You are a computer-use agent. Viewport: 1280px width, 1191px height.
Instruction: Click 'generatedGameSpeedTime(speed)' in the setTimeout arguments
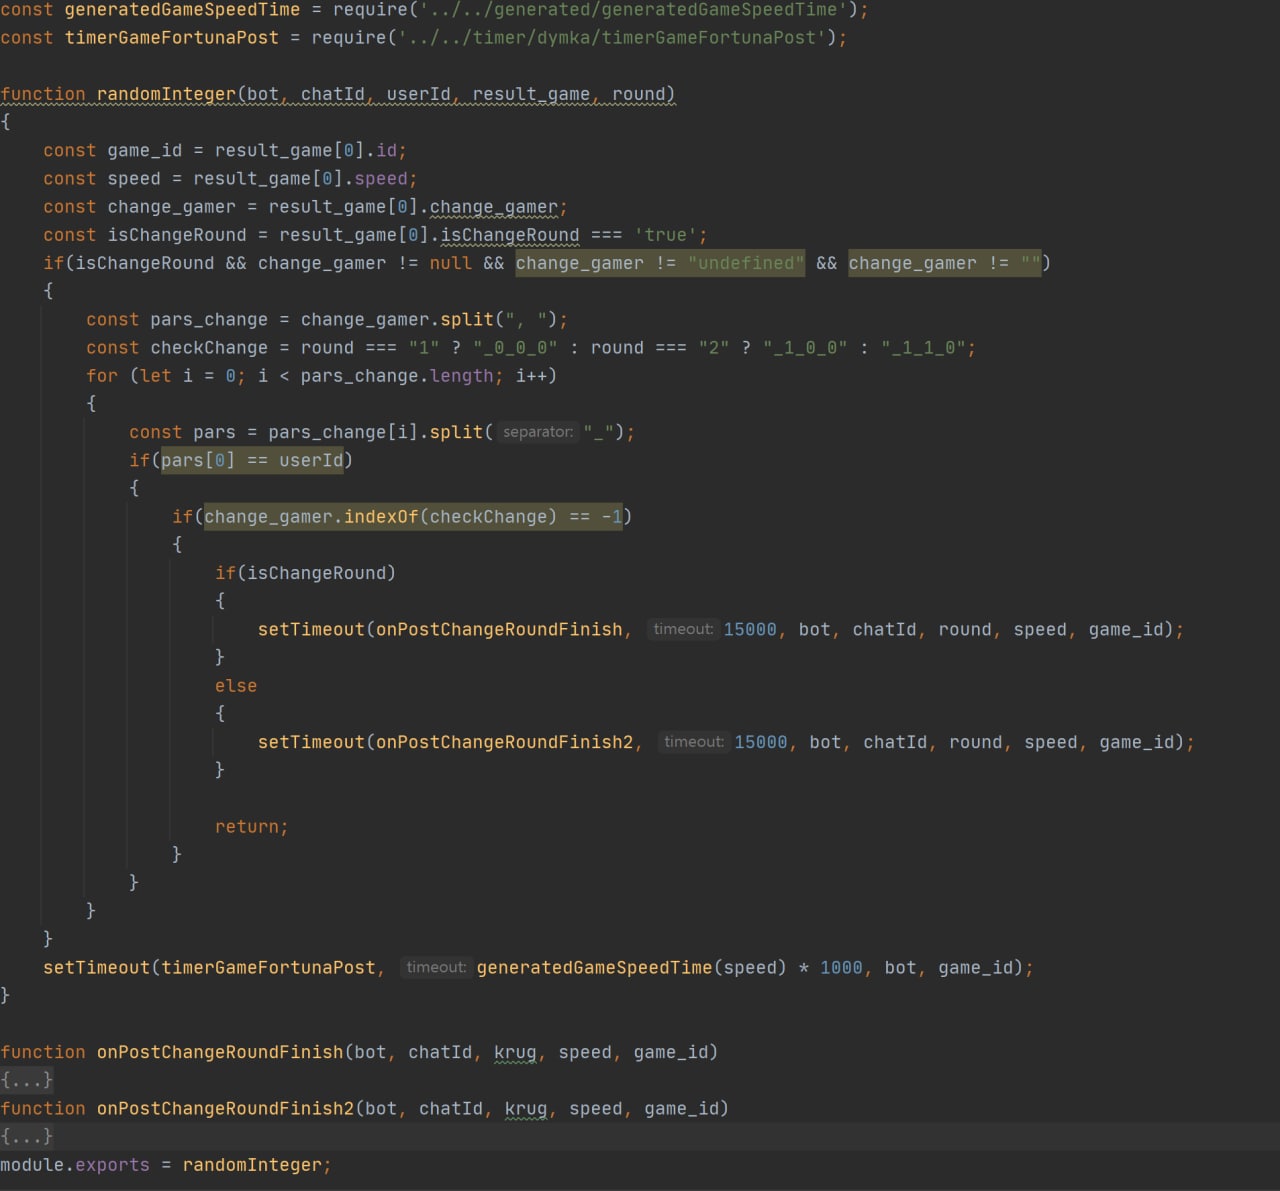pos(632,967)
